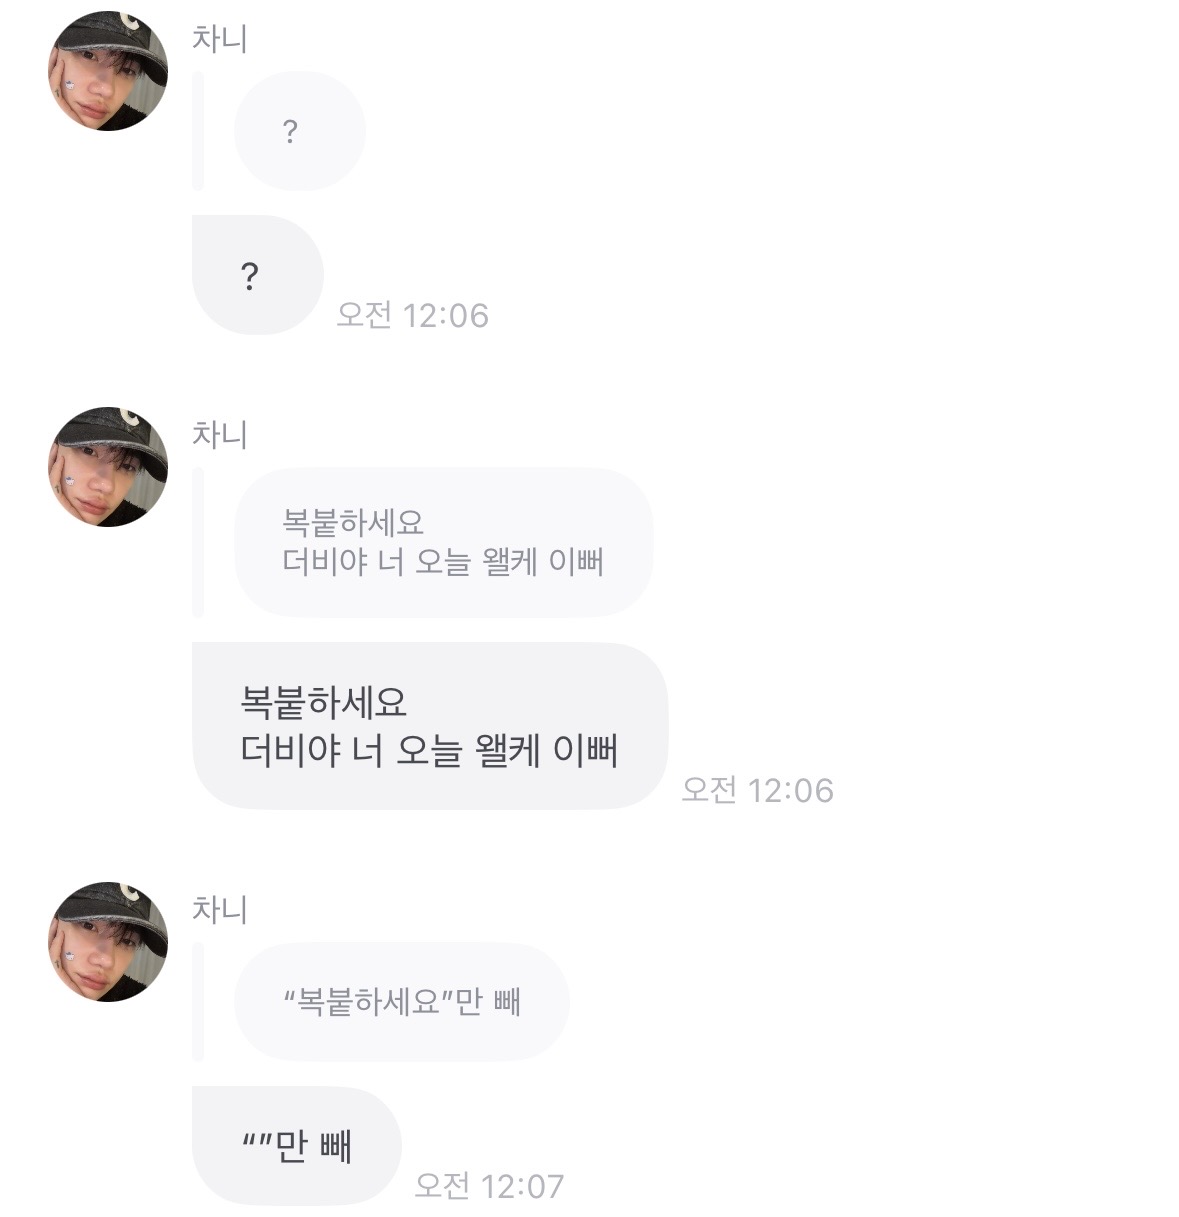Click the reply bar left of quoted "복붙하세요"만 빼
The height and width of the screenshot is (1217, 1179).
[x=198, y=1001]
